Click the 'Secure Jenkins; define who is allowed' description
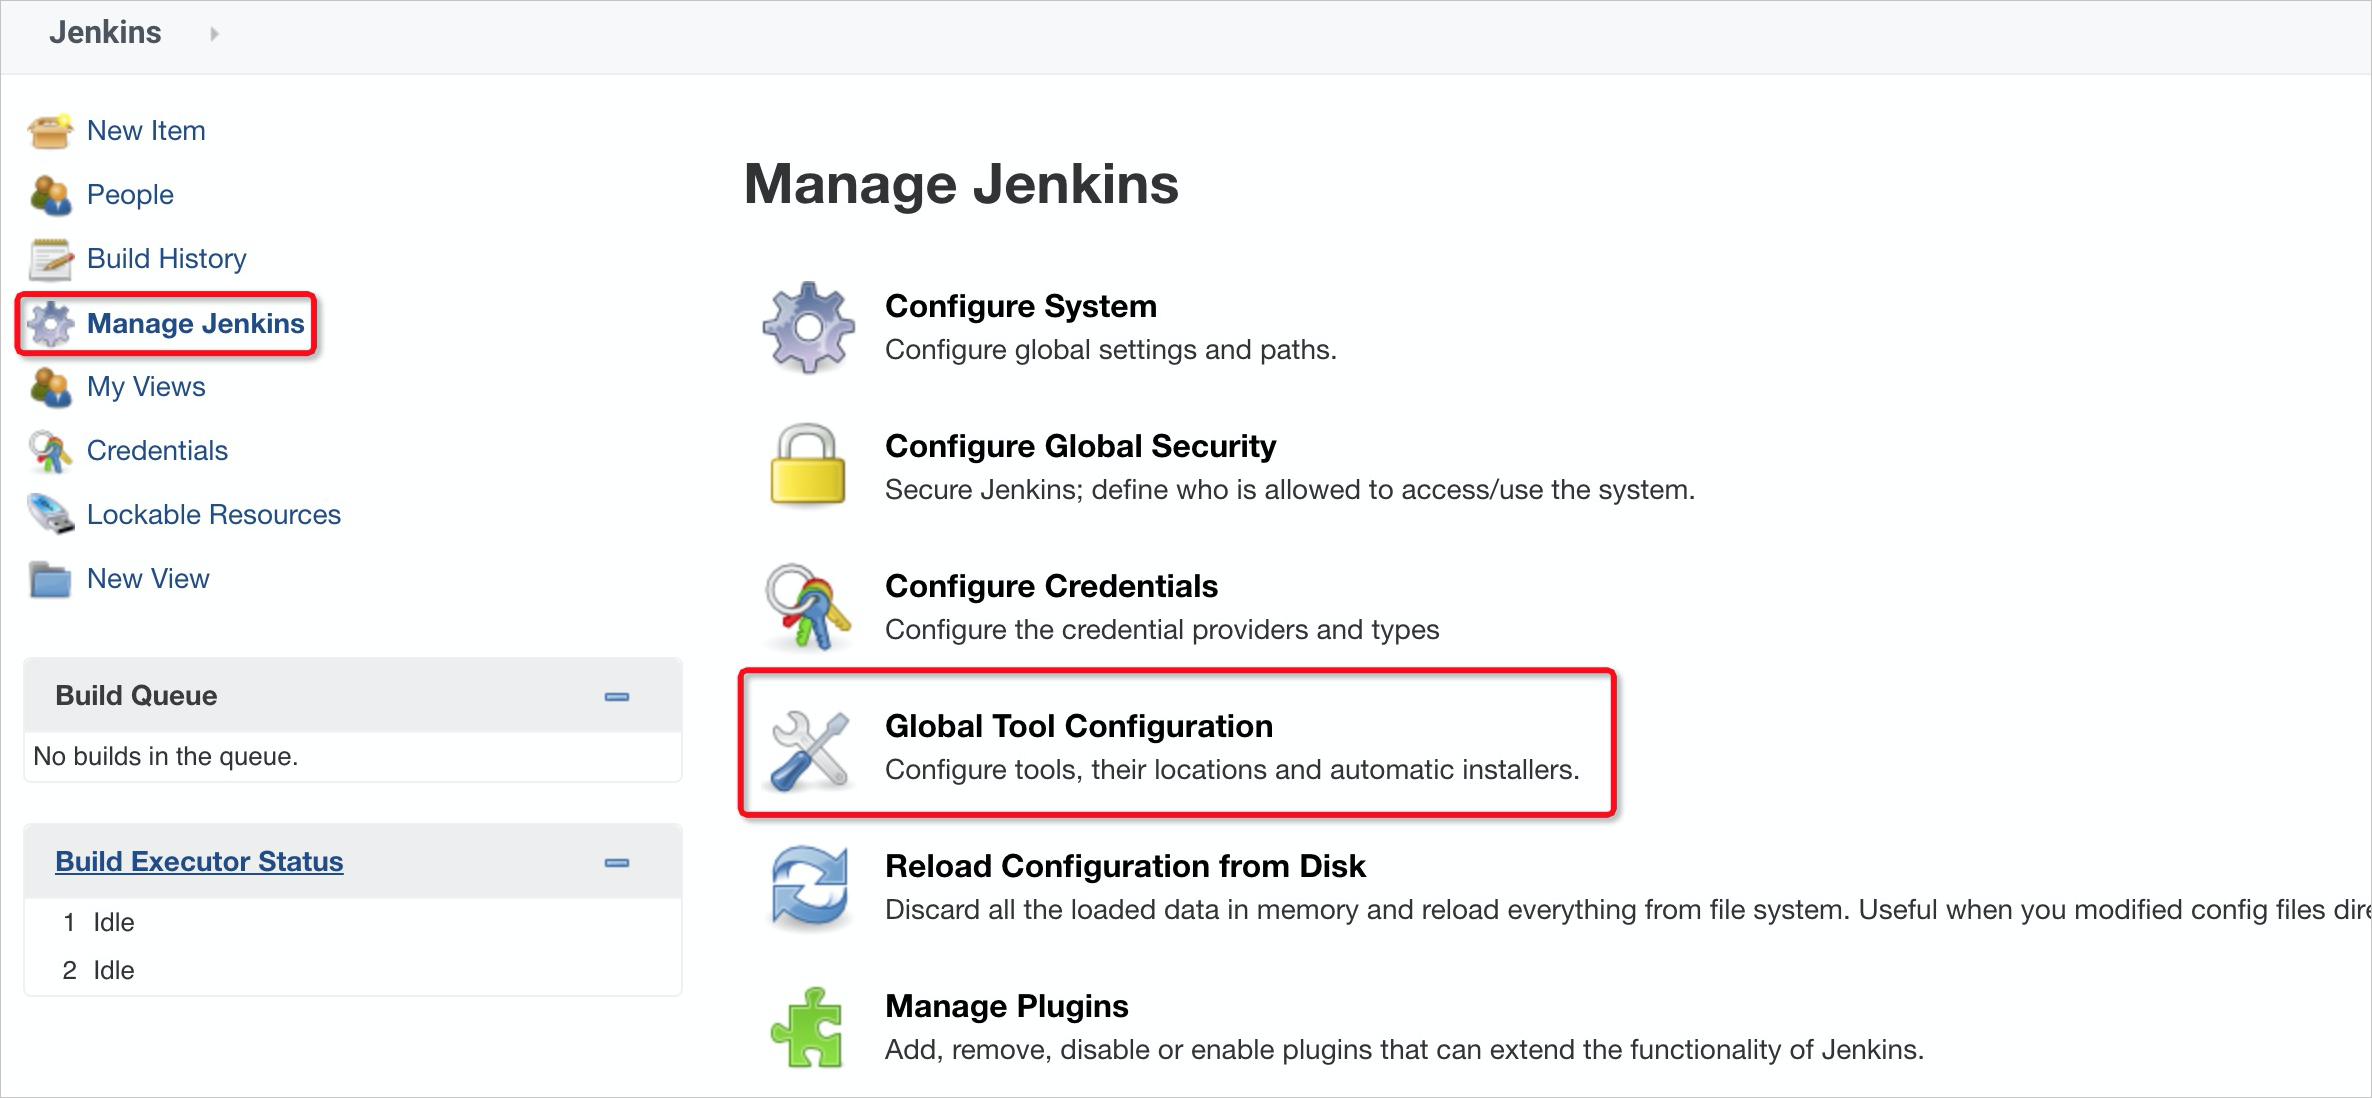This screenshot has height=1098, width=2372. [x=1290, y=490]
